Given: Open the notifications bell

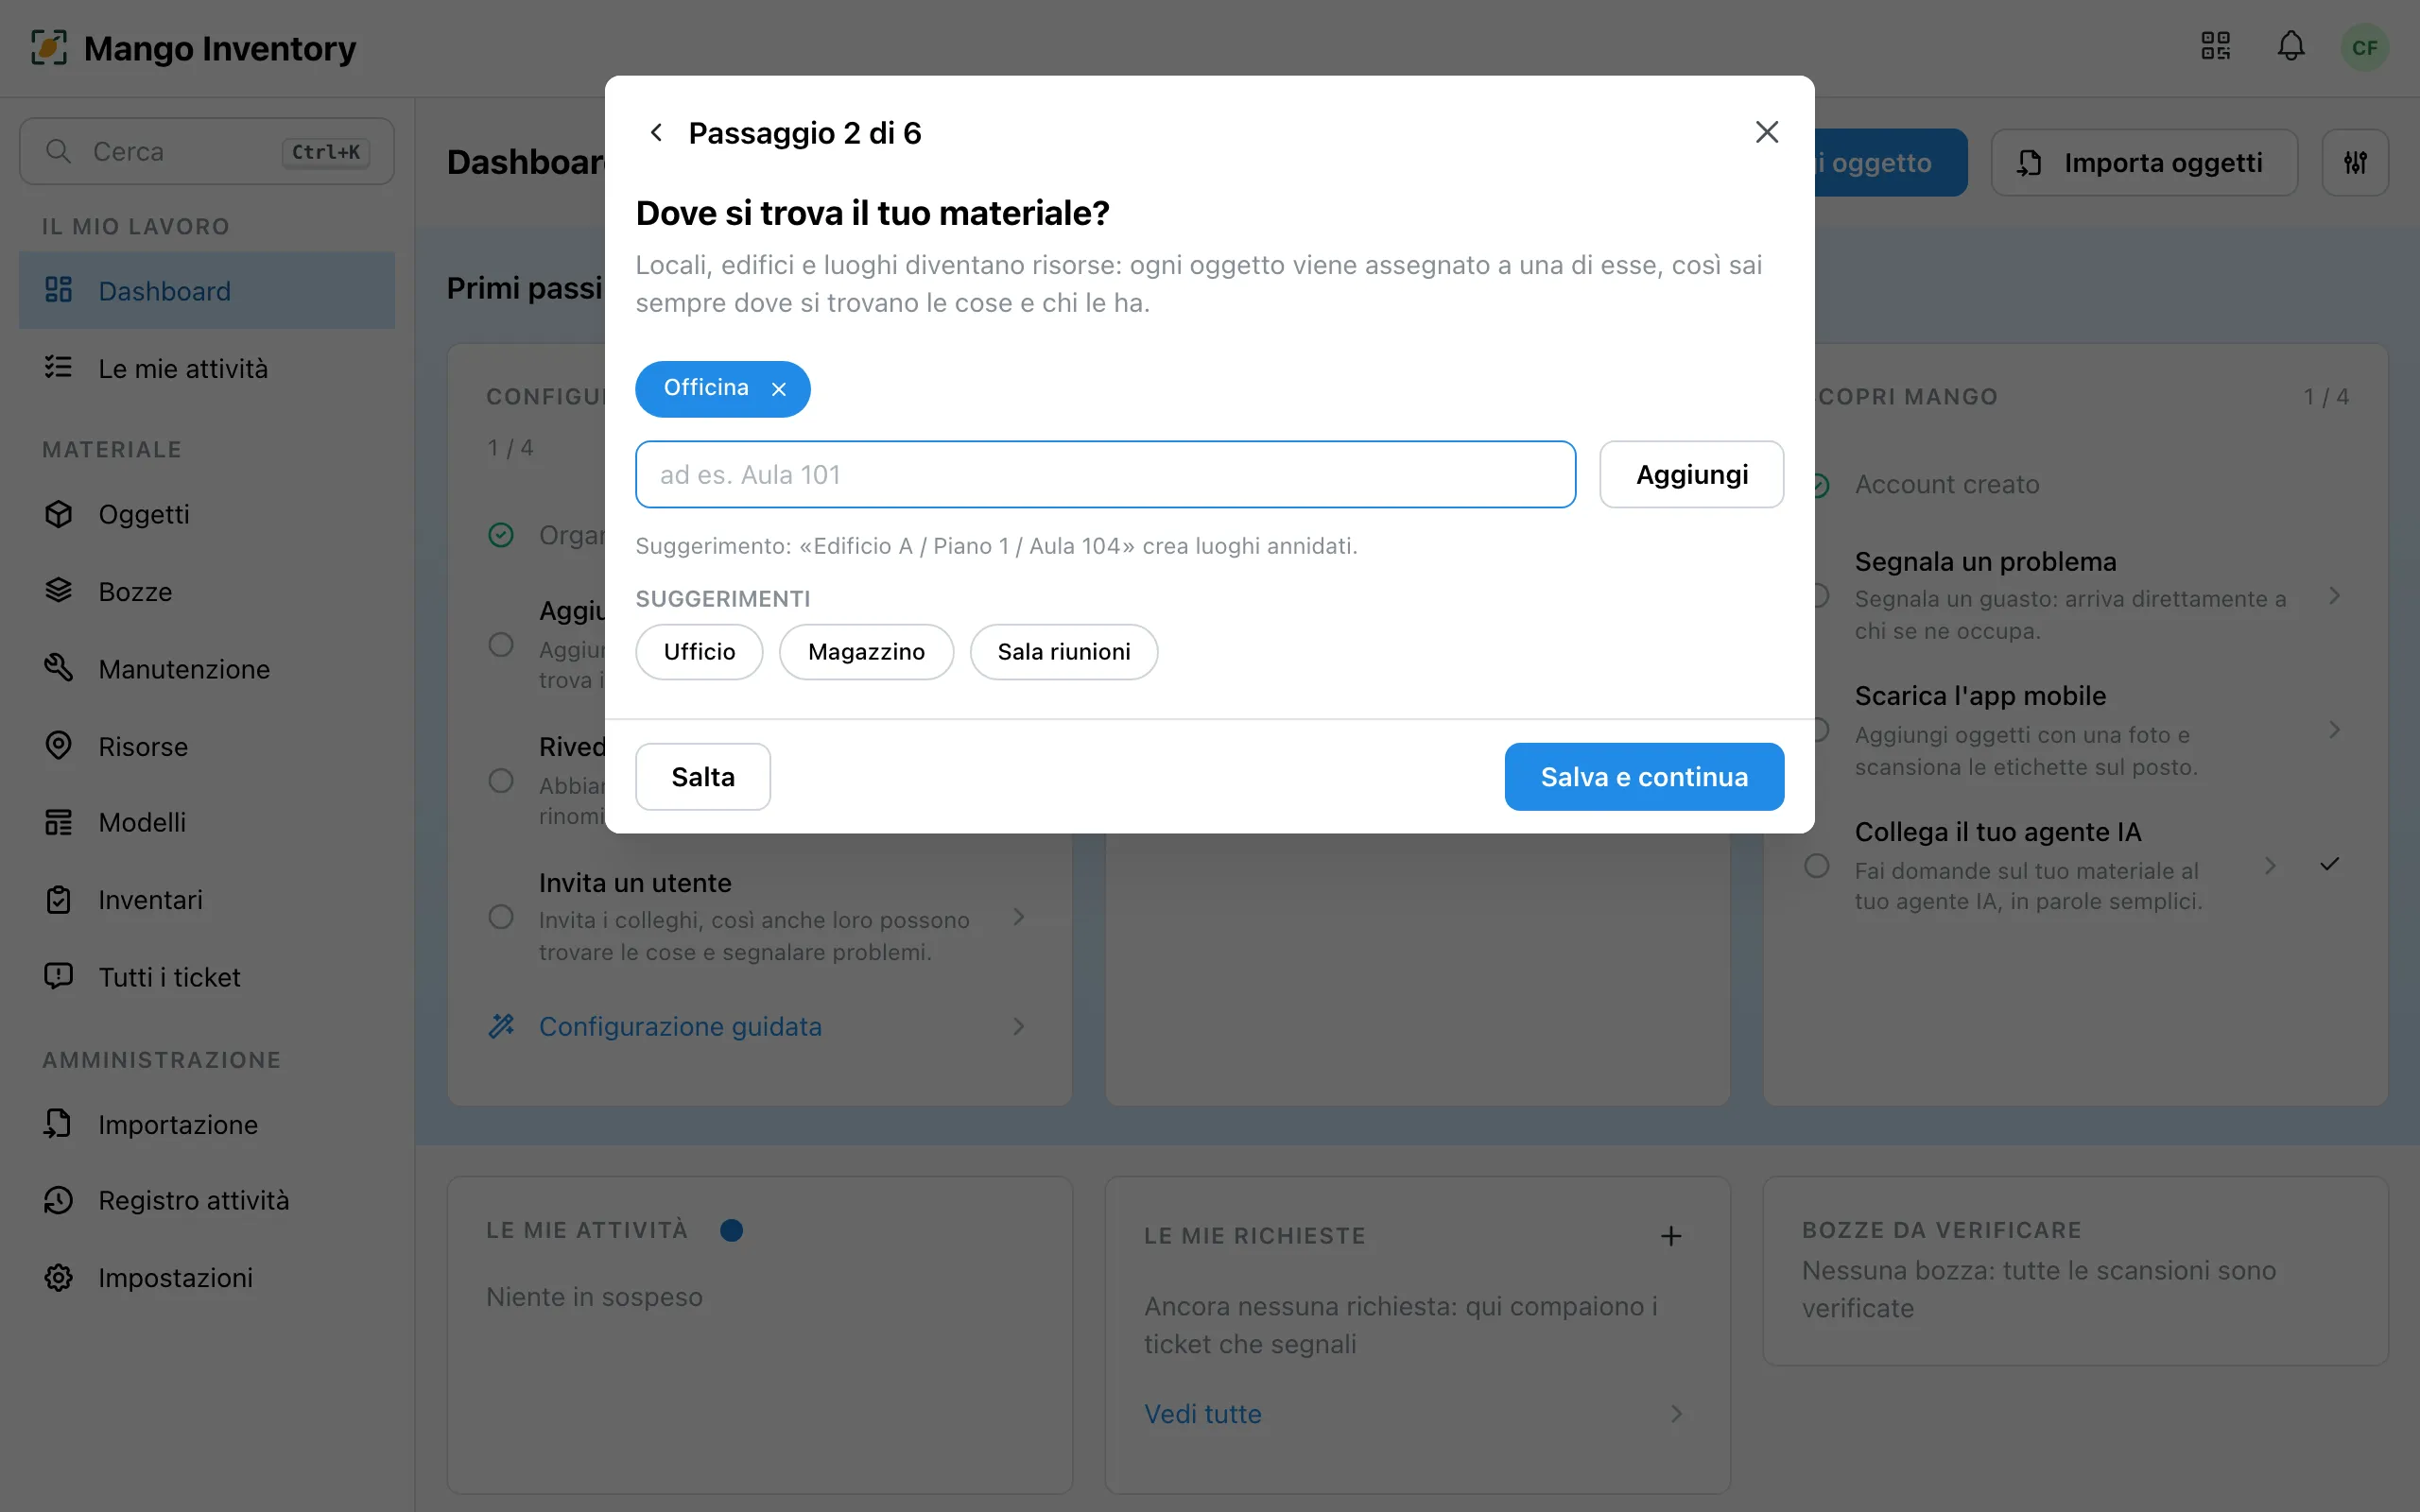Looking at the screenshot, I should pos(2291,46).
